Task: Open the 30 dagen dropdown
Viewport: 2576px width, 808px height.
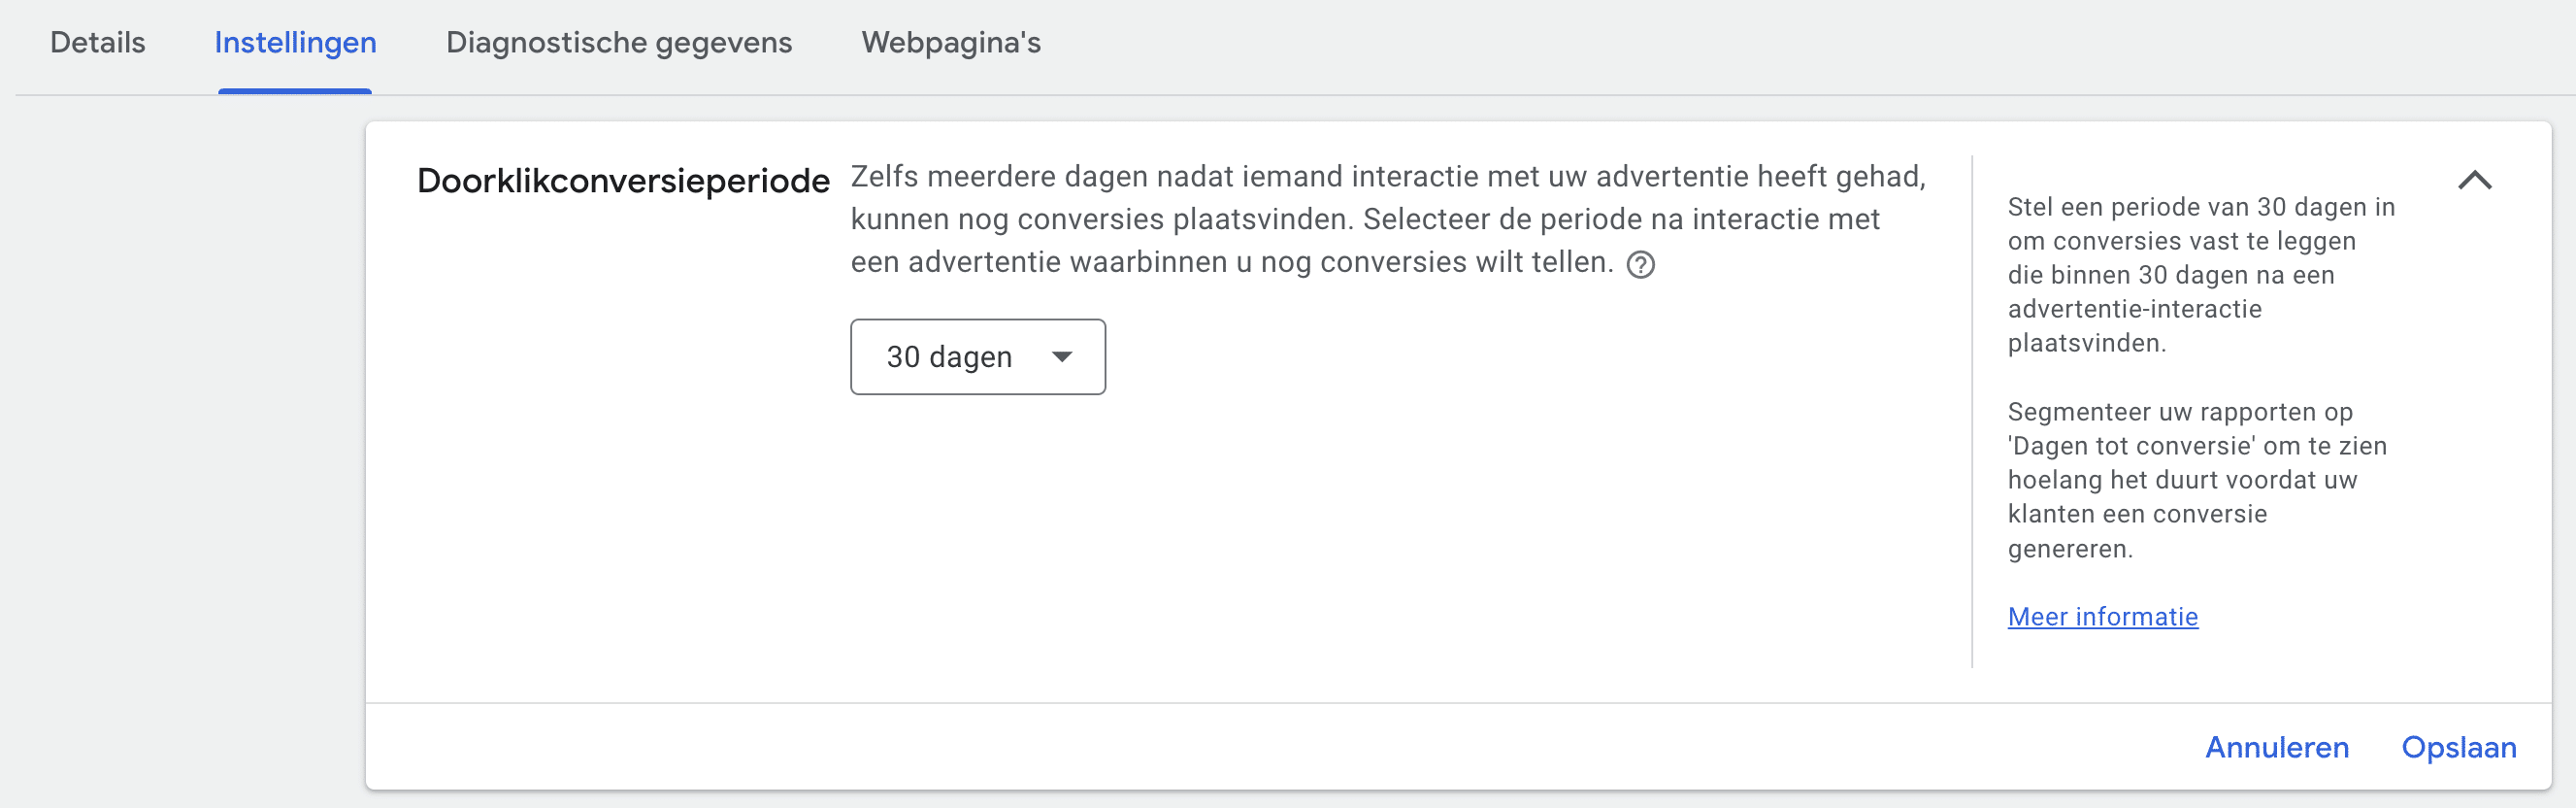Action: coord(977,357)
